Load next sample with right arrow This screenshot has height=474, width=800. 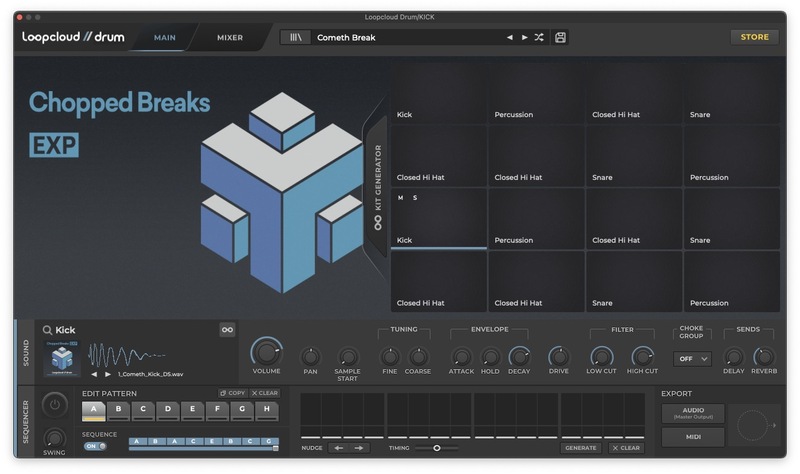(108, 374)
